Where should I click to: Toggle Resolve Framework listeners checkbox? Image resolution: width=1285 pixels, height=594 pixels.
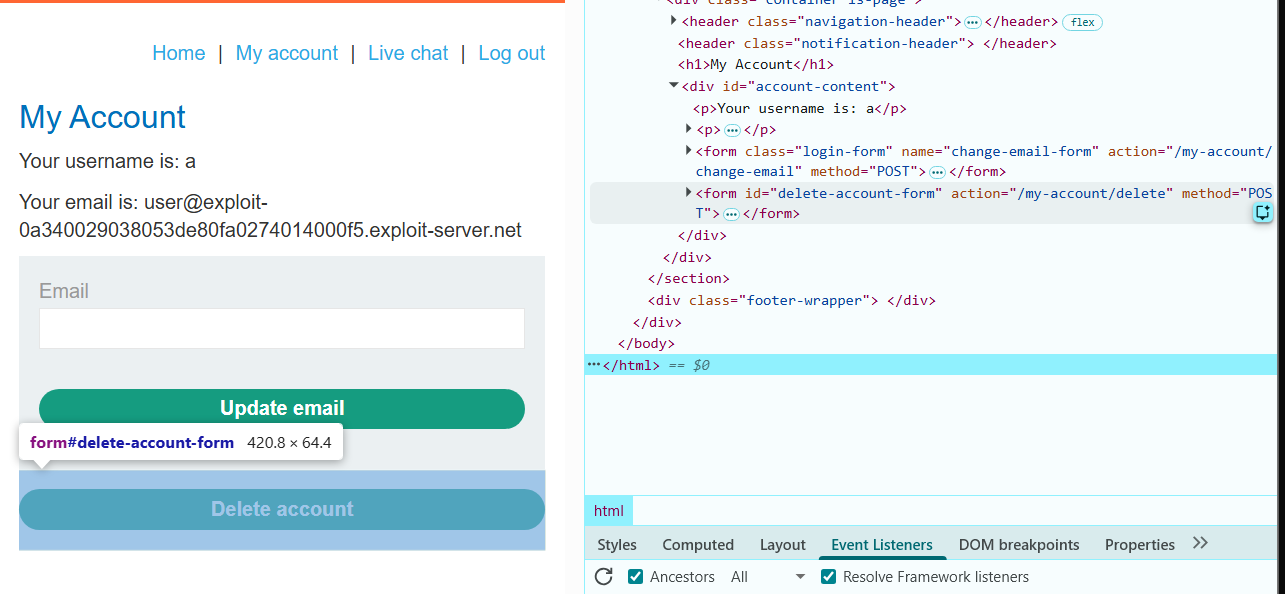click(828, 576)
